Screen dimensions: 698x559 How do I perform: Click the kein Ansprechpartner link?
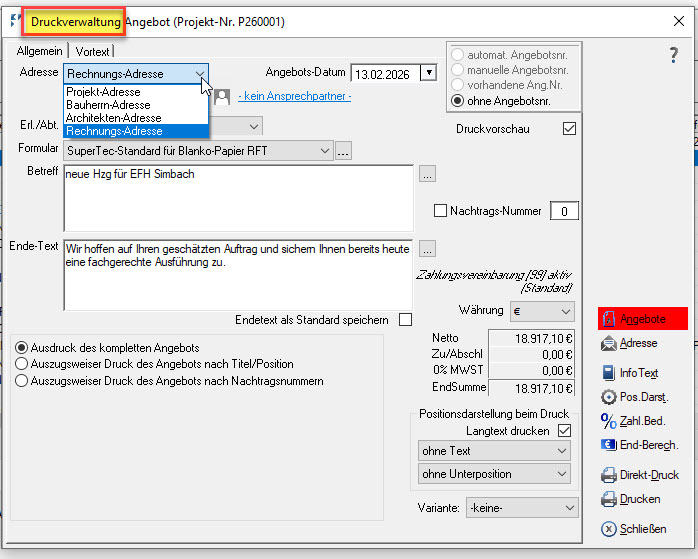coord(294,96)
